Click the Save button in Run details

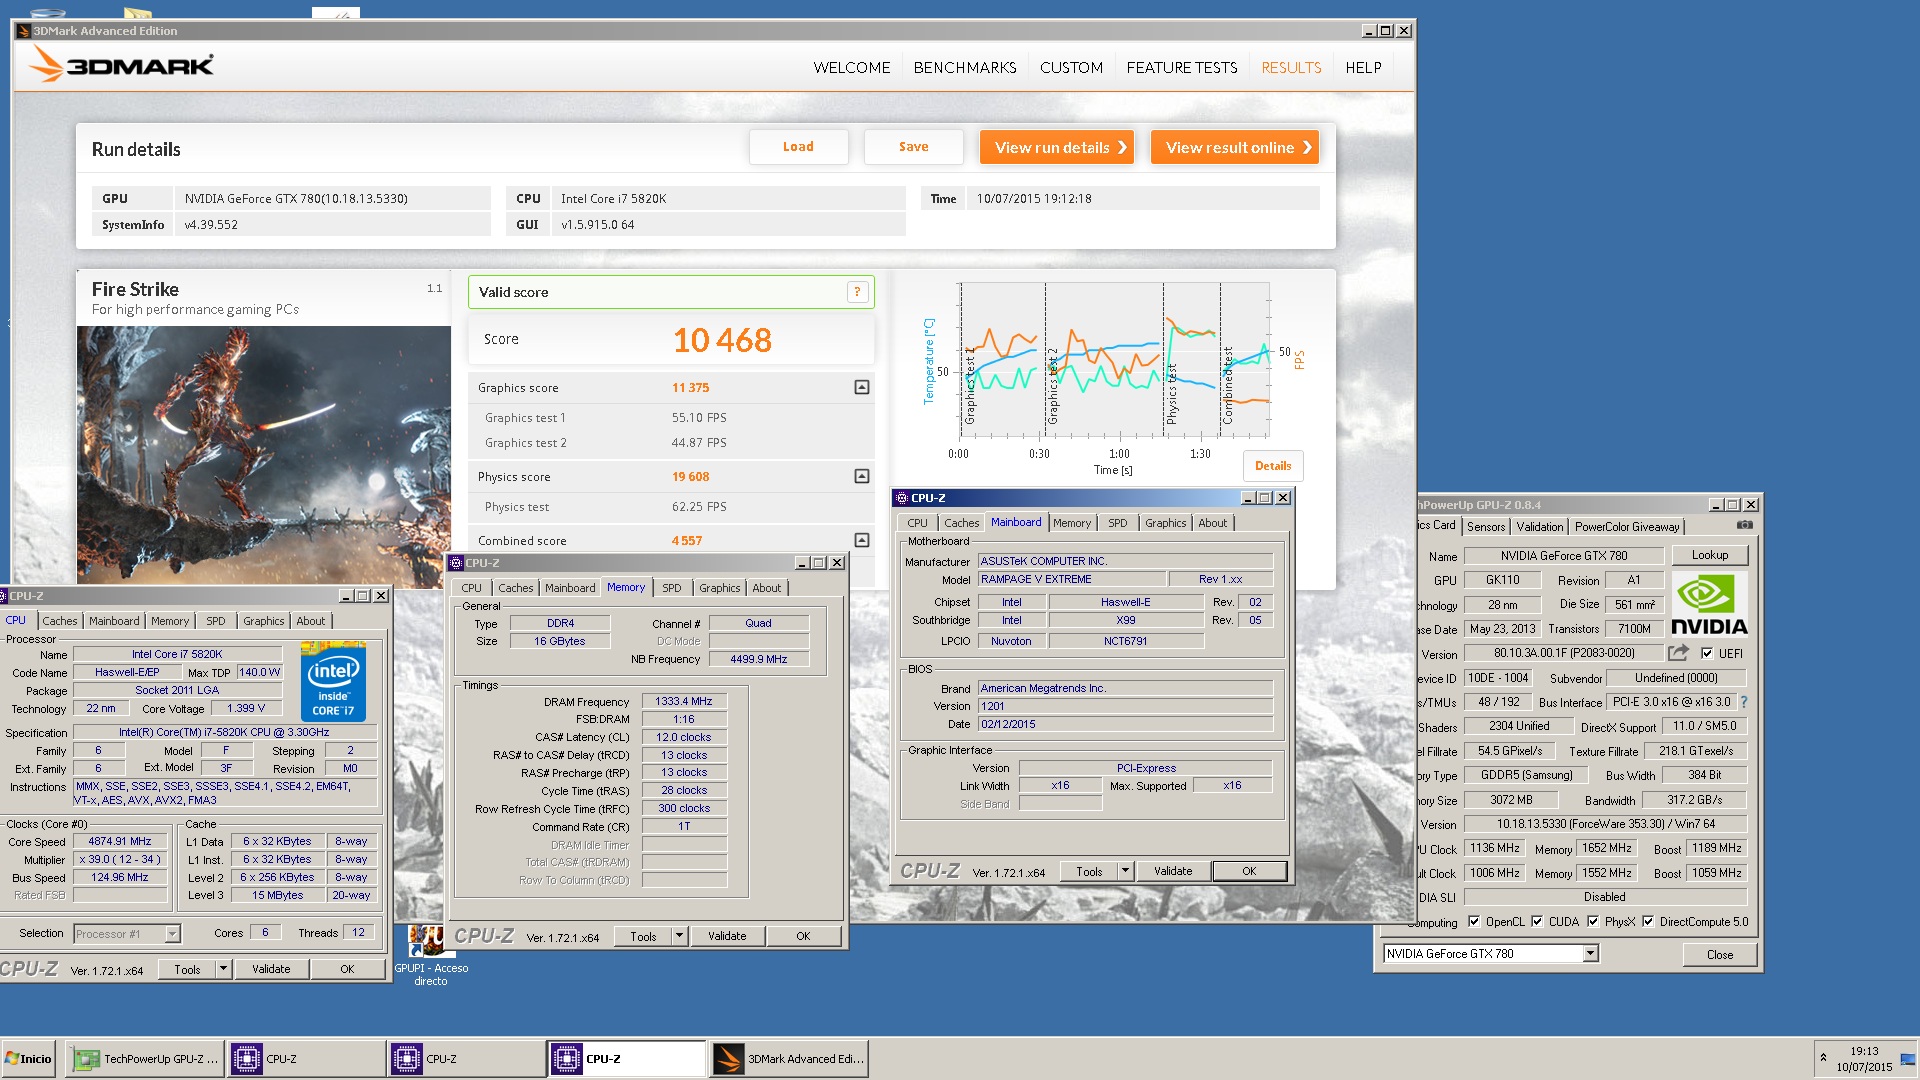click(913, 147)
